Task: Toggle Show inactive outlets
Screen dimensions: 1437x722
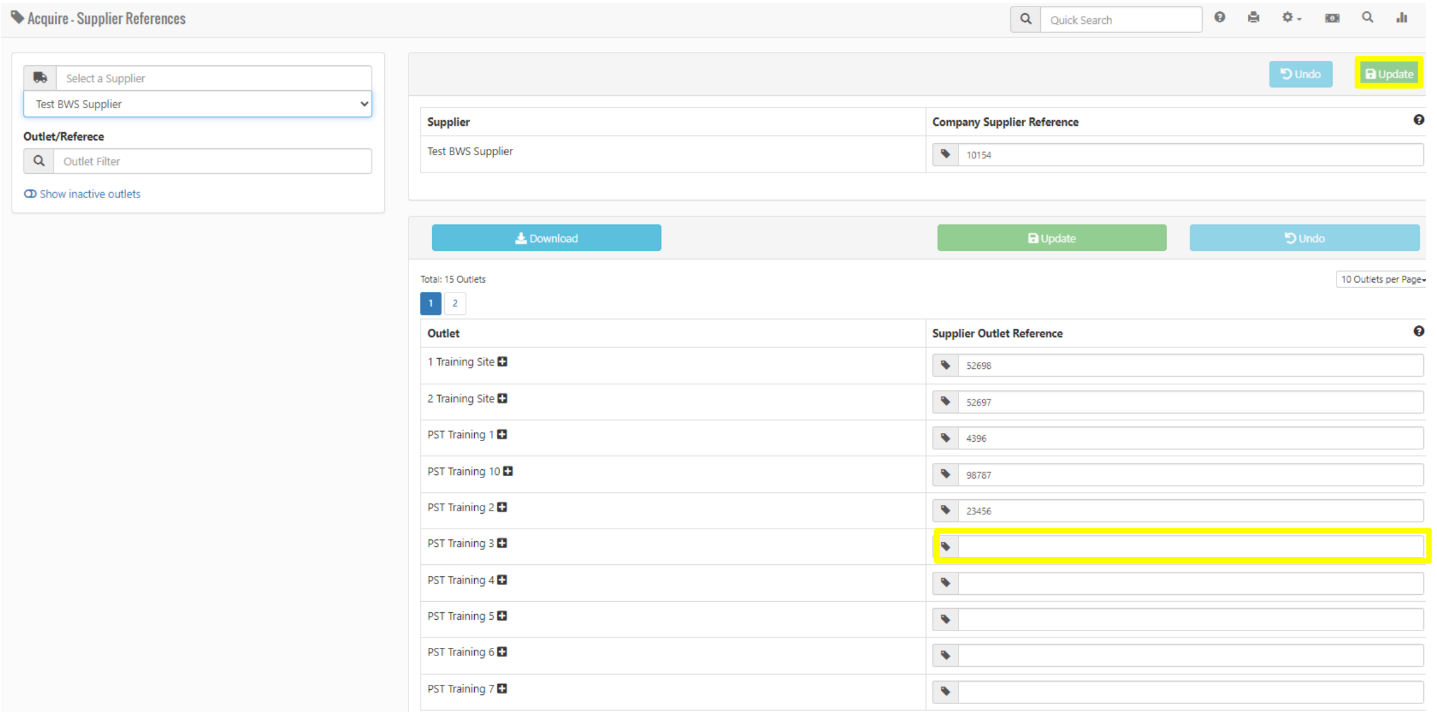Action: [82, 194]
